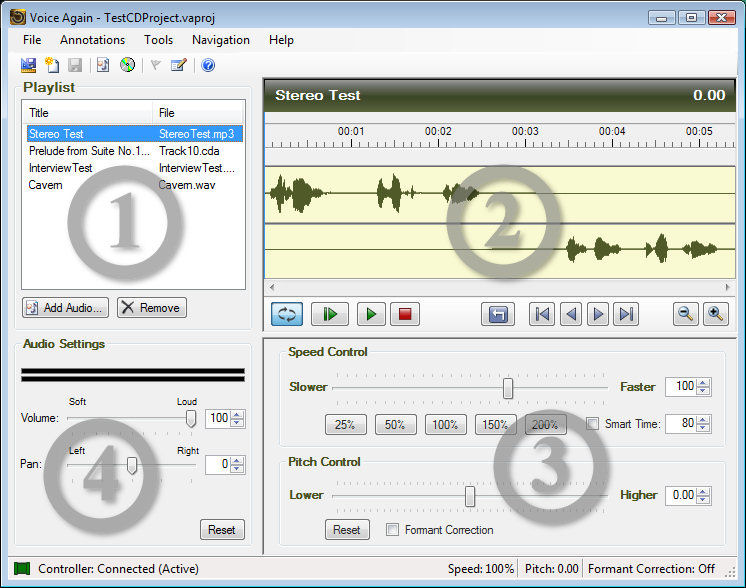This screenshot has height=588, width=746.
Task: Click green controller status indicator
Action: tap(22, 568)
